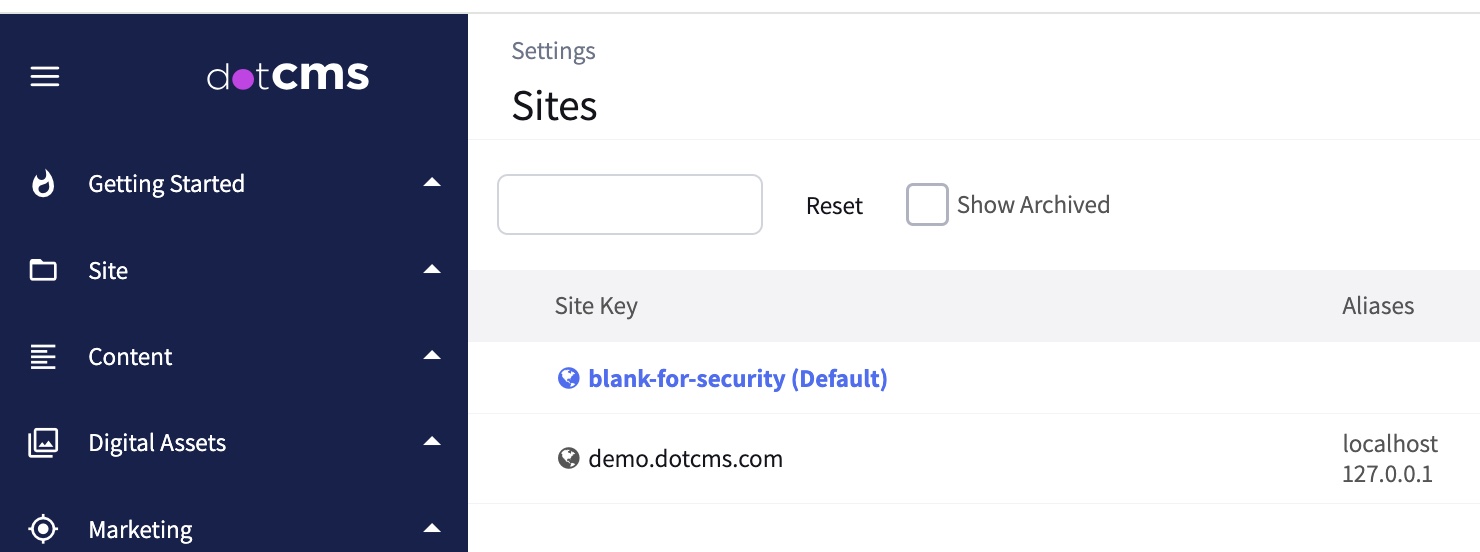Open blank-for-security (Default) site link
This screenshot has height=552, width=1480.
pyautogui.click(x=737, y=379)
